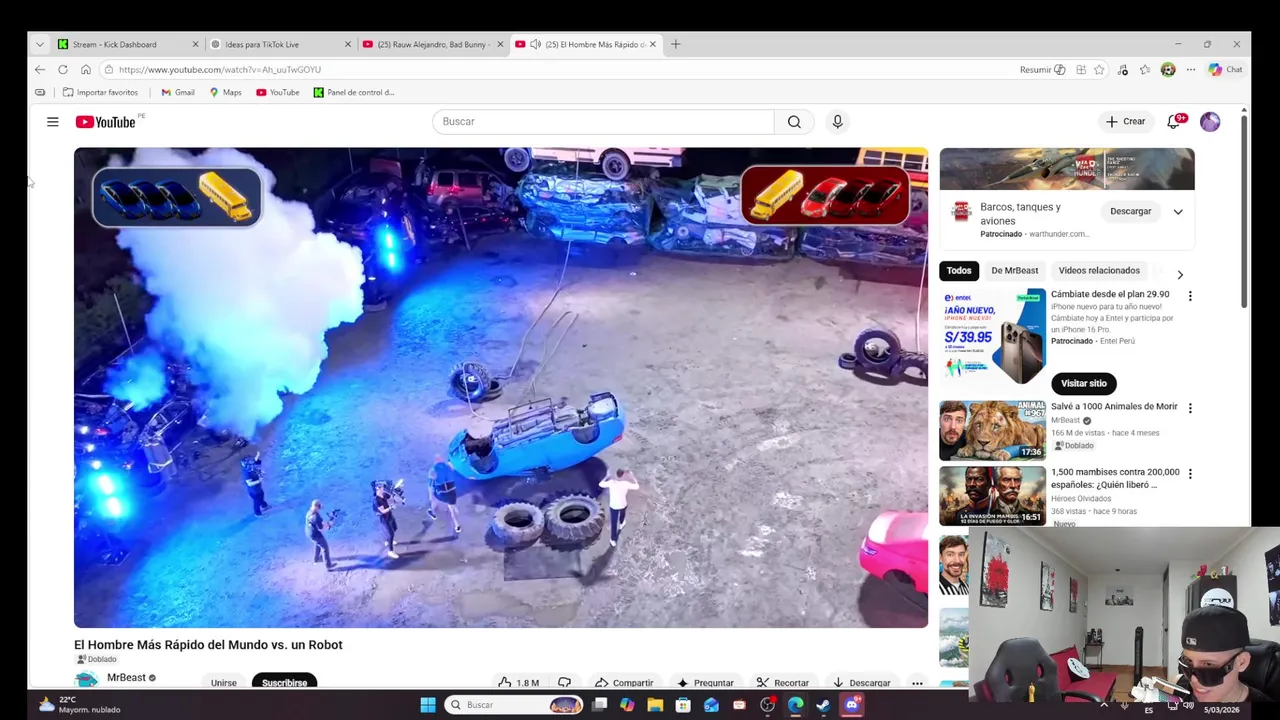
Task: Open options for the Entel ad
Action: click(1190, 296)
